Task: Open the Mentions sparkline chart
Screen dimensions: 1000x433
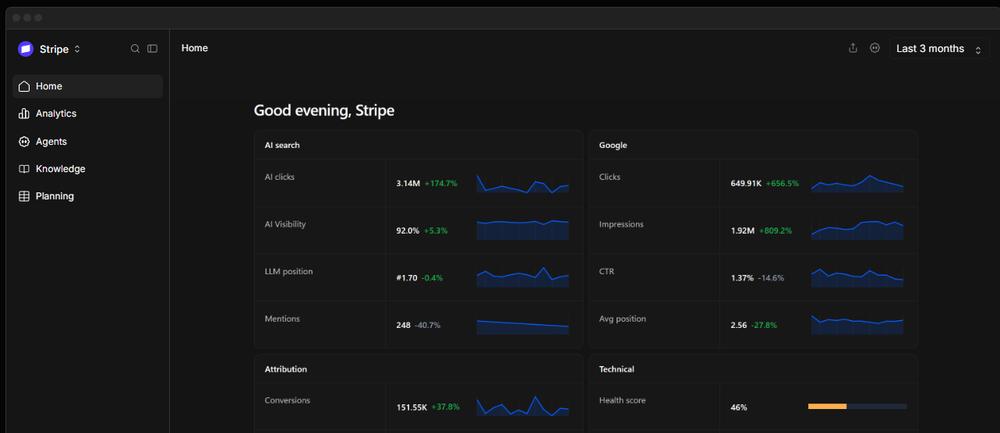Action: click(x=522, y=324)
